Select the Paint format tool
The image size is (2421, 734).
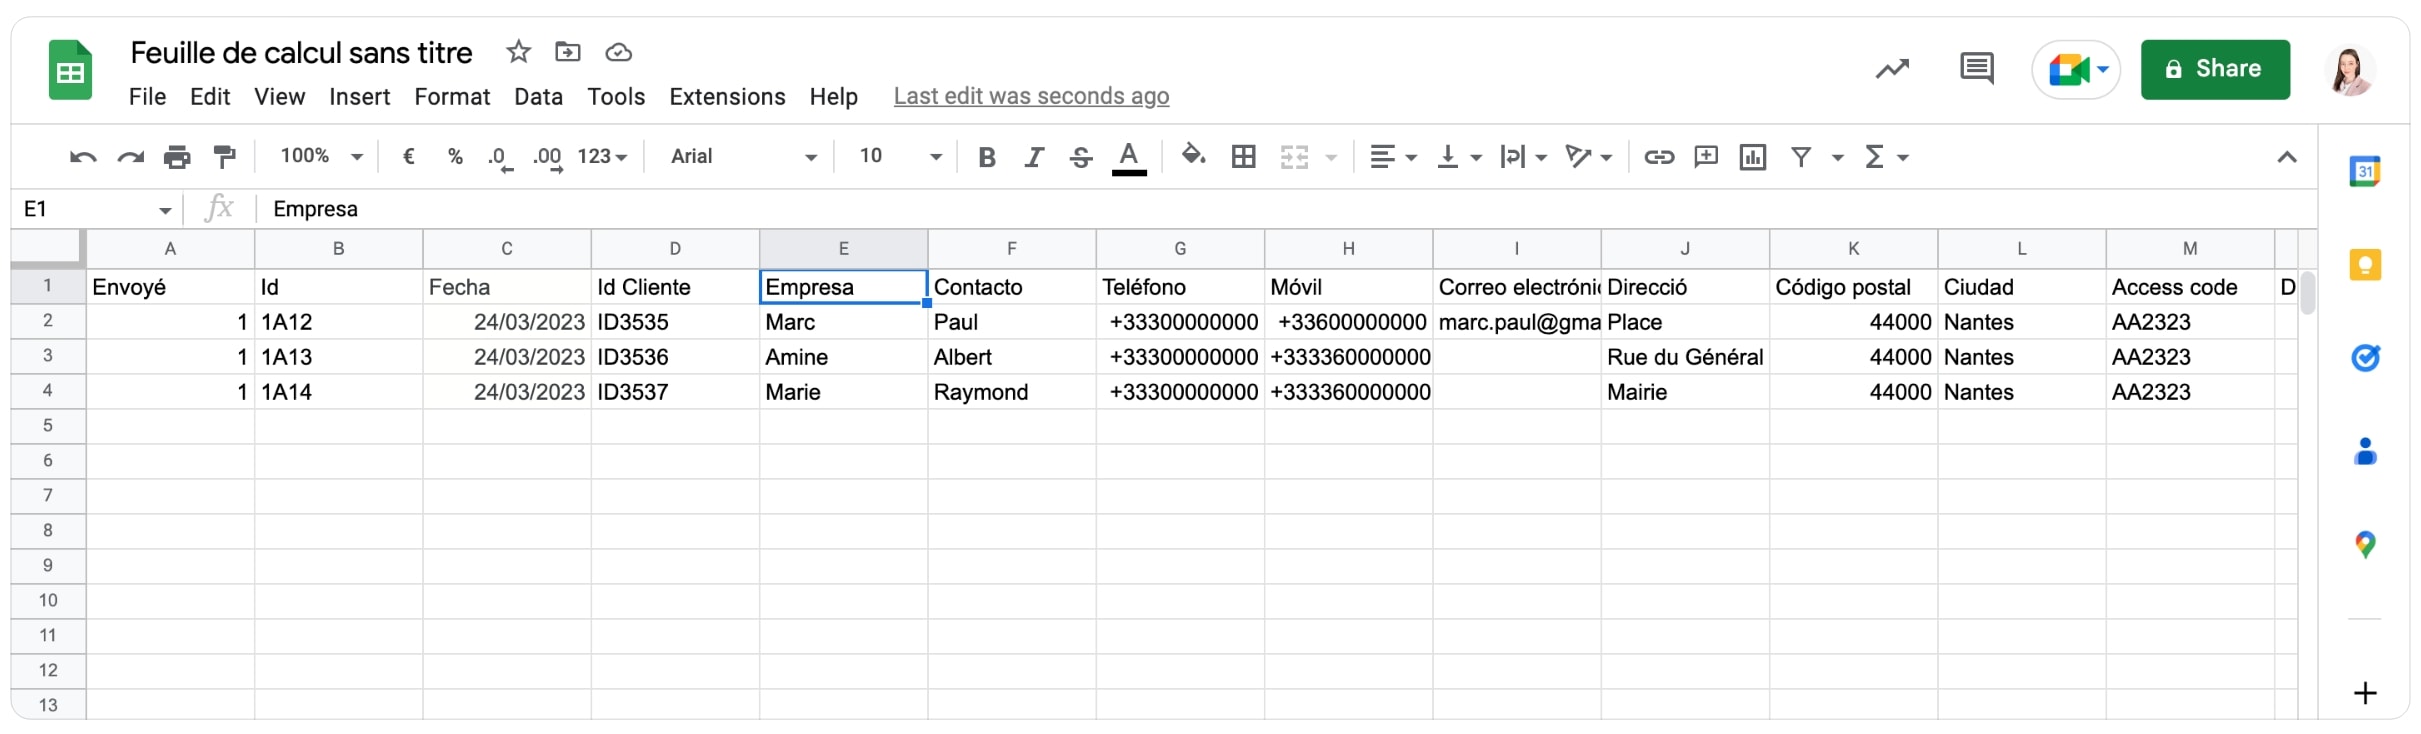coord(224,157)
